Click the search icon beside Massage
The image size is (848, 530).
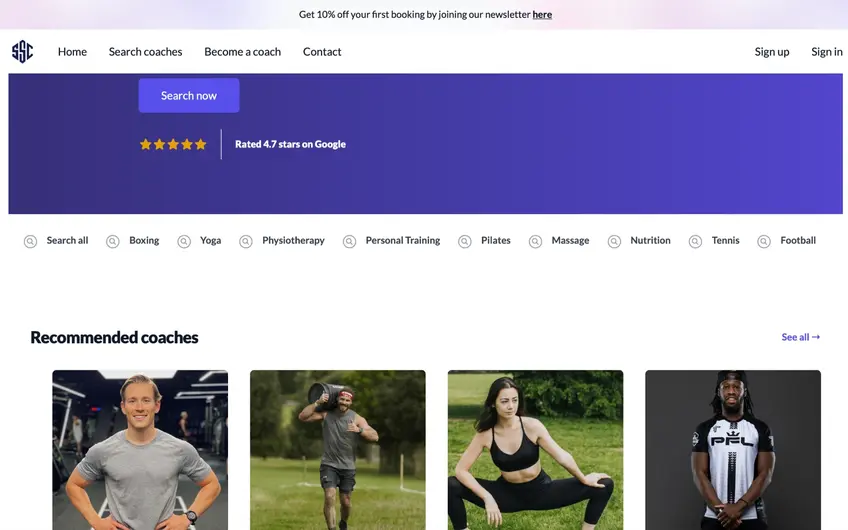535,241
